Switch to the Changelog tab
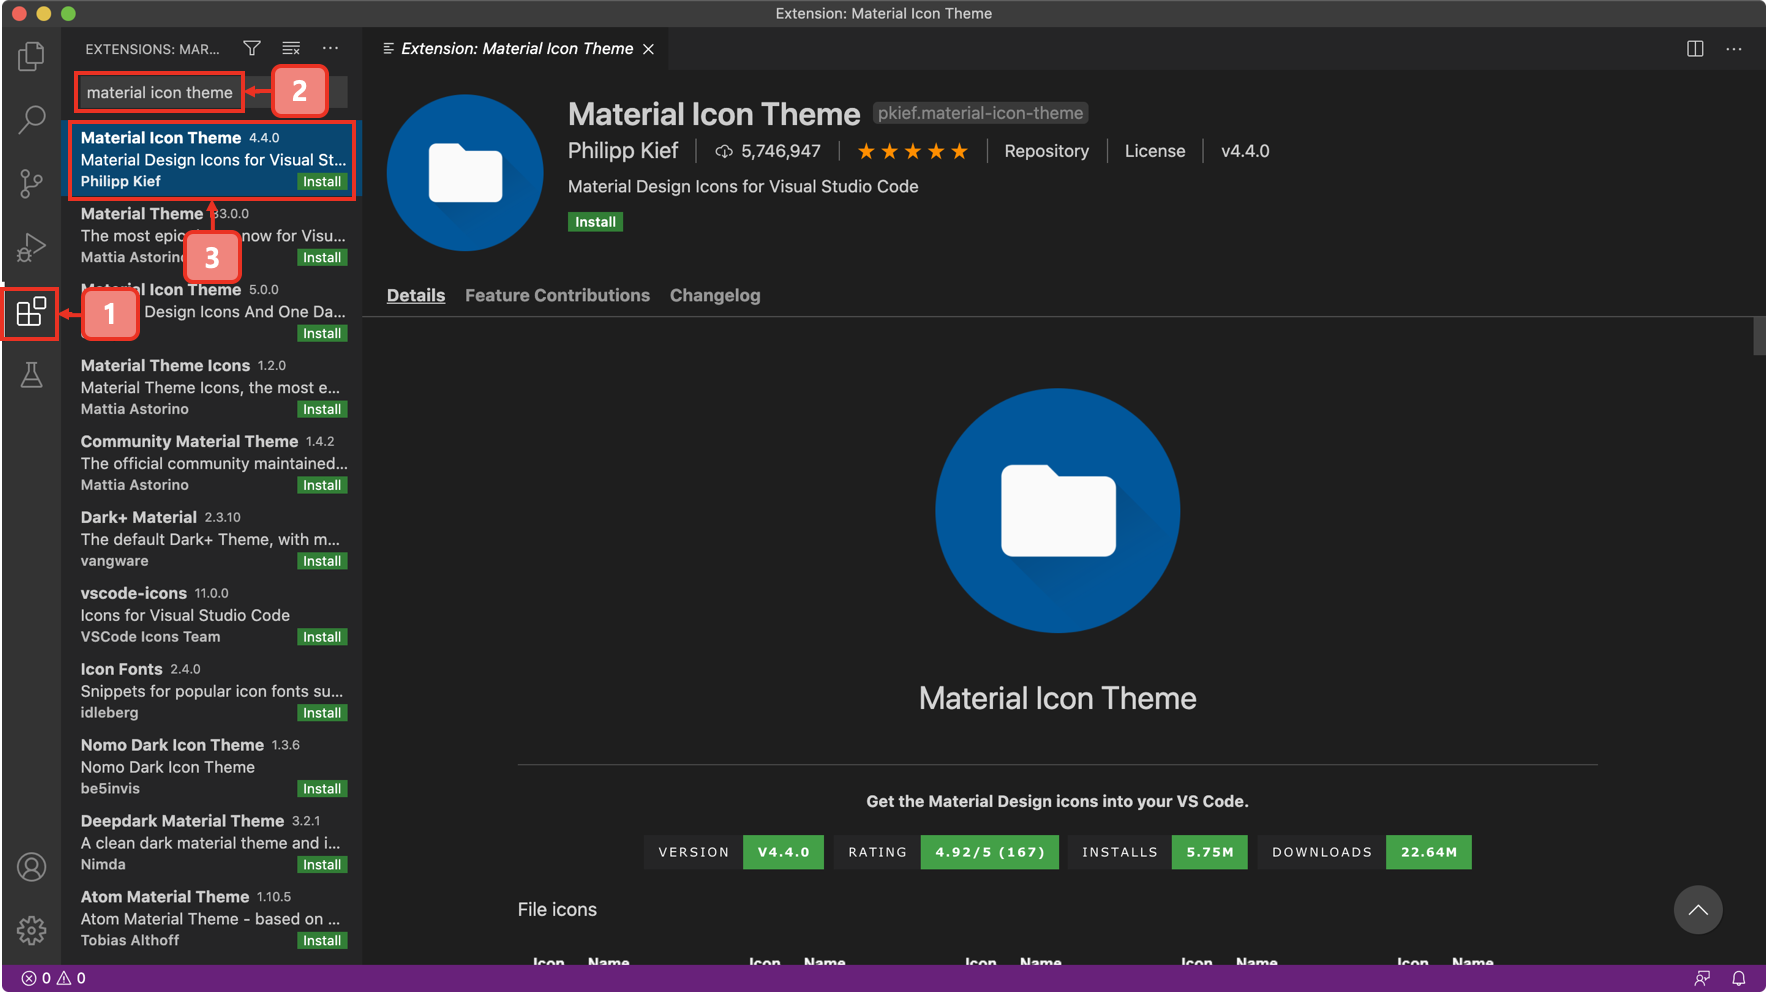This screenshot has height=992, width=1766. (x=715, y=295)
